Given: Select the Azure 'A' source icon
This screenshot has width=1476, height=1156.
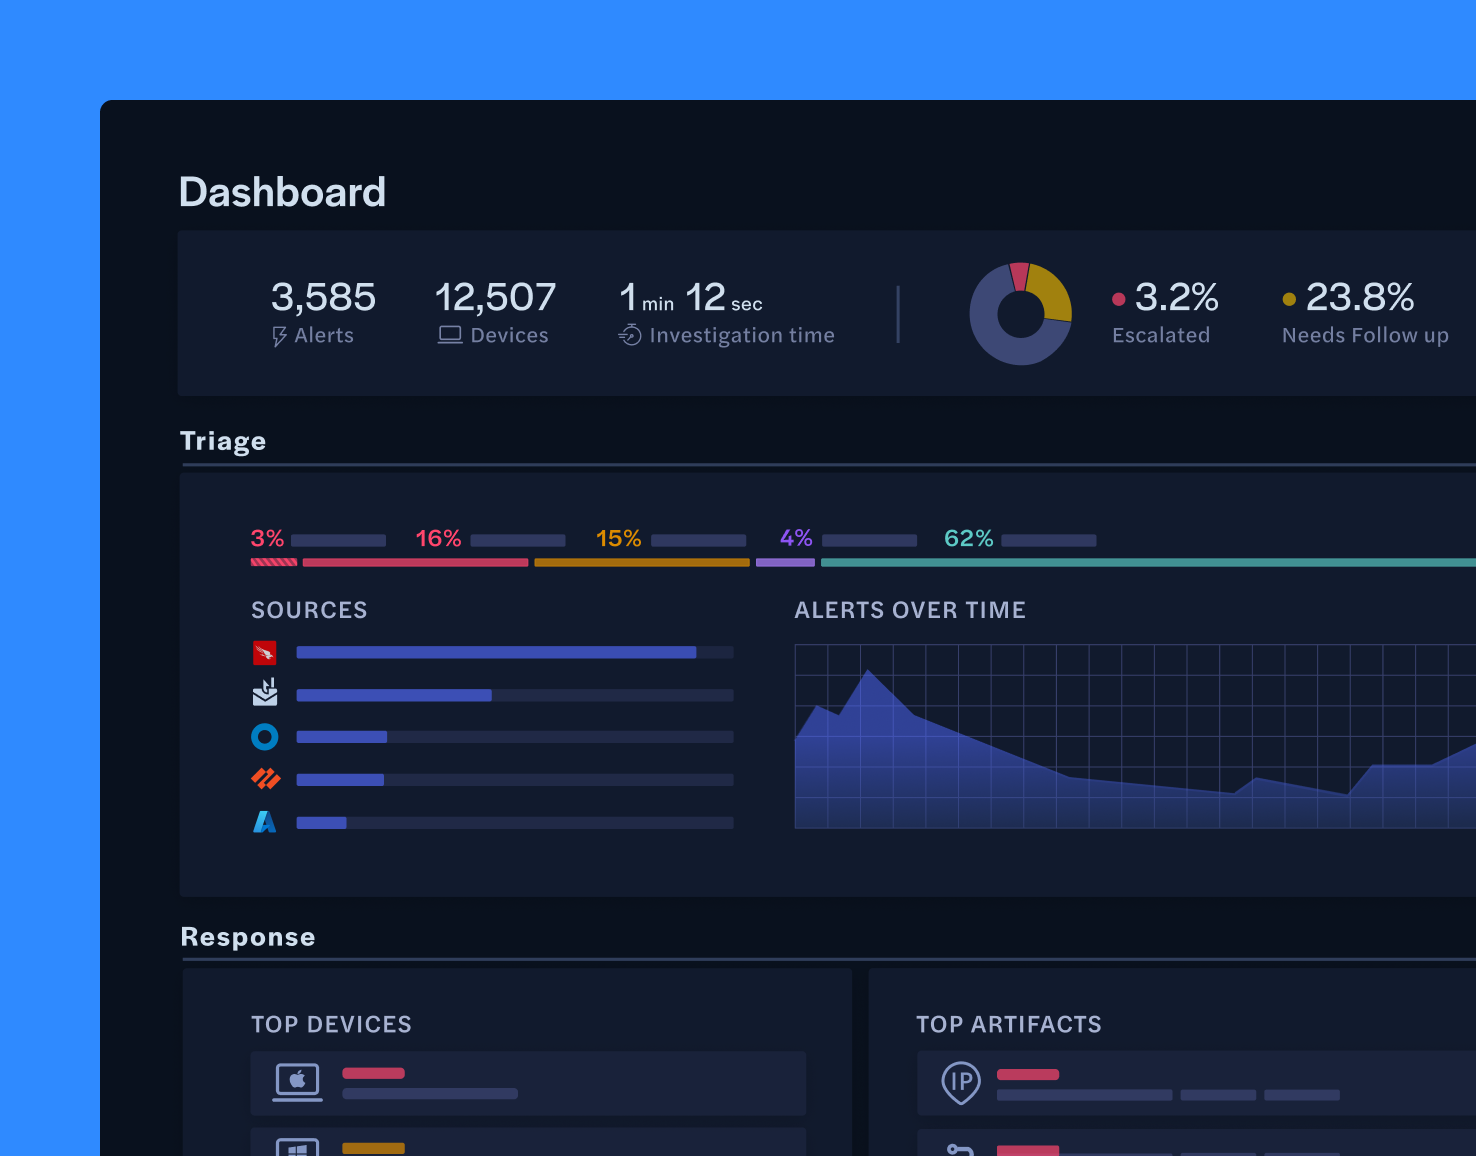Looking at the screenshot, I should pos(265,822).
